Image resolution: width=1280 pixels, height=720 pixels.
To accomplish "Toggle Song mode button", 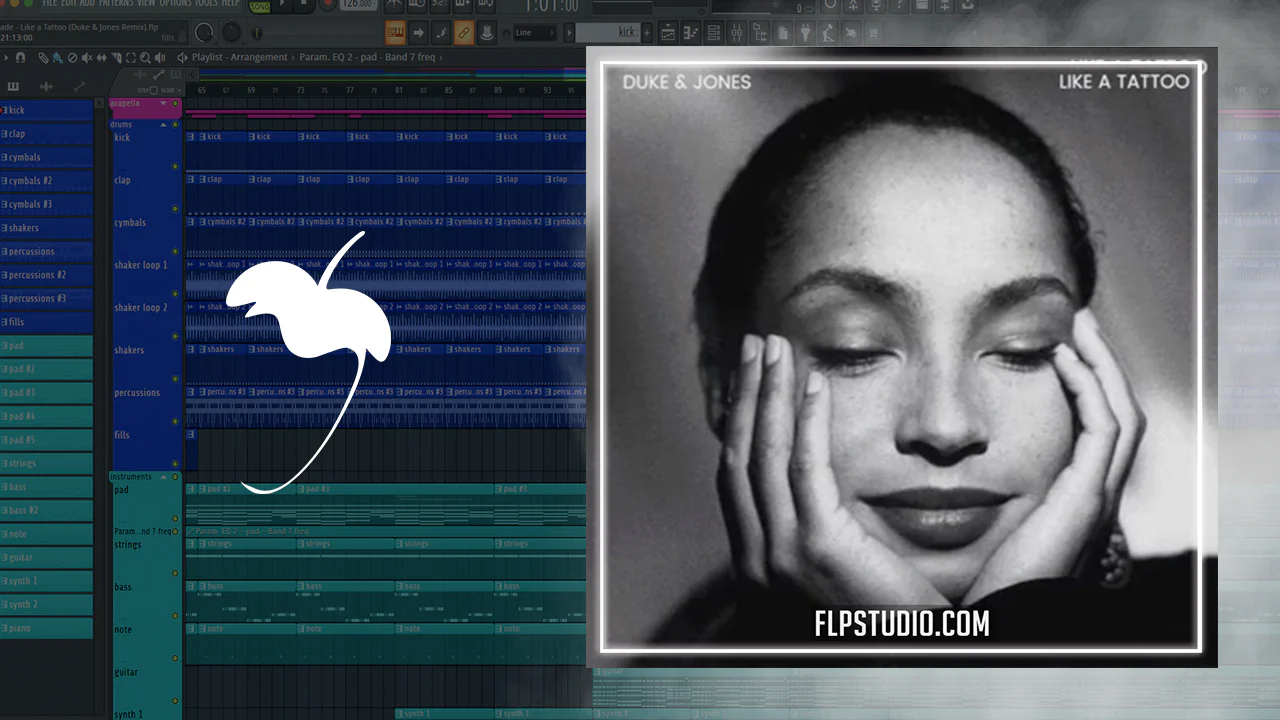I will click(260, 6).
